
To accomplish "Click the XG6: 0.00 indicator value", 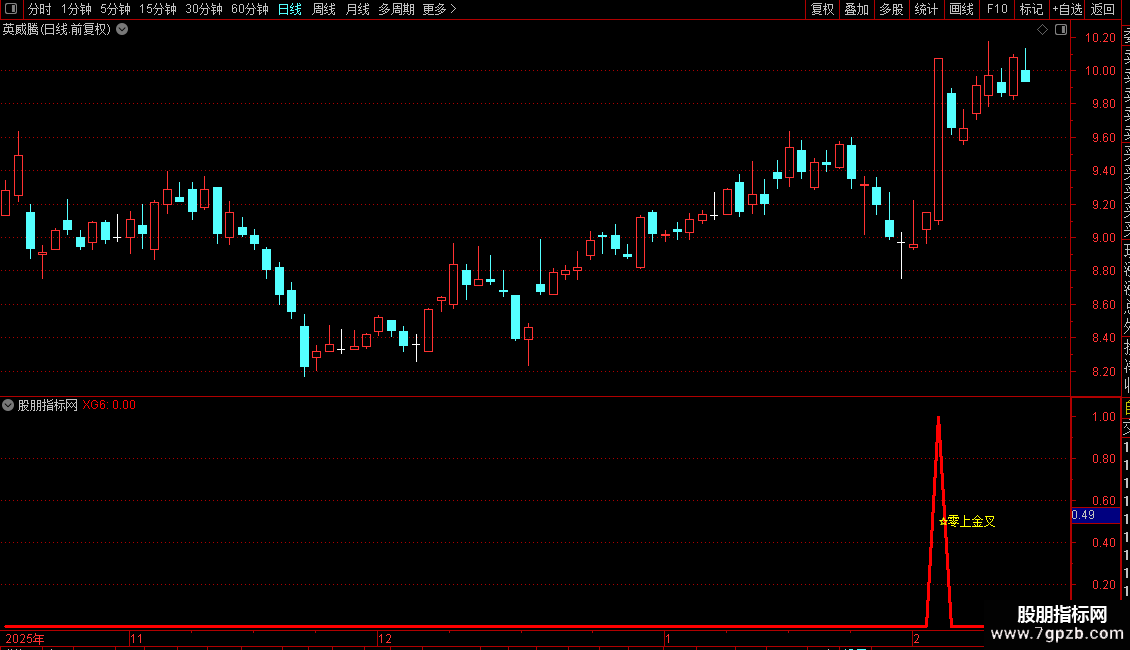I will [x=109, y=405].
